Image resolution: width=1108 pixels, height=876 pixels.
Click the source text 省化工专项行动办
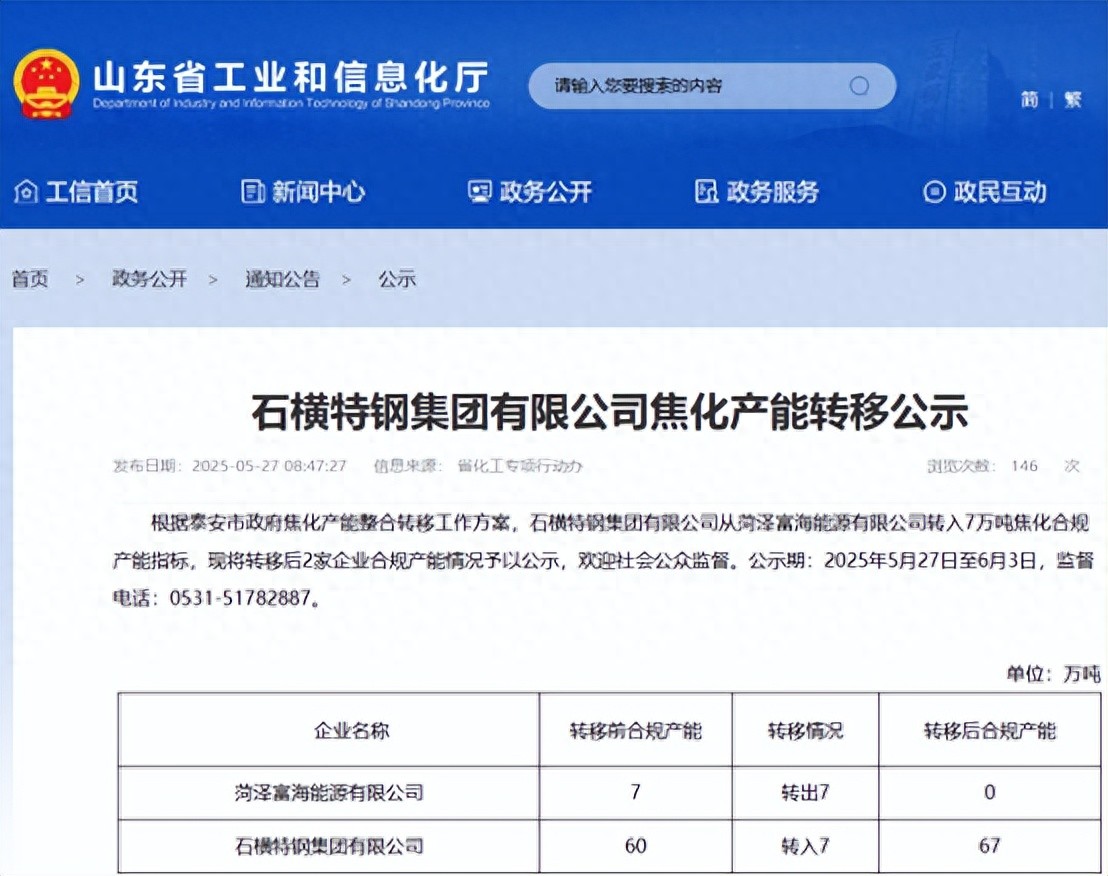520,466
